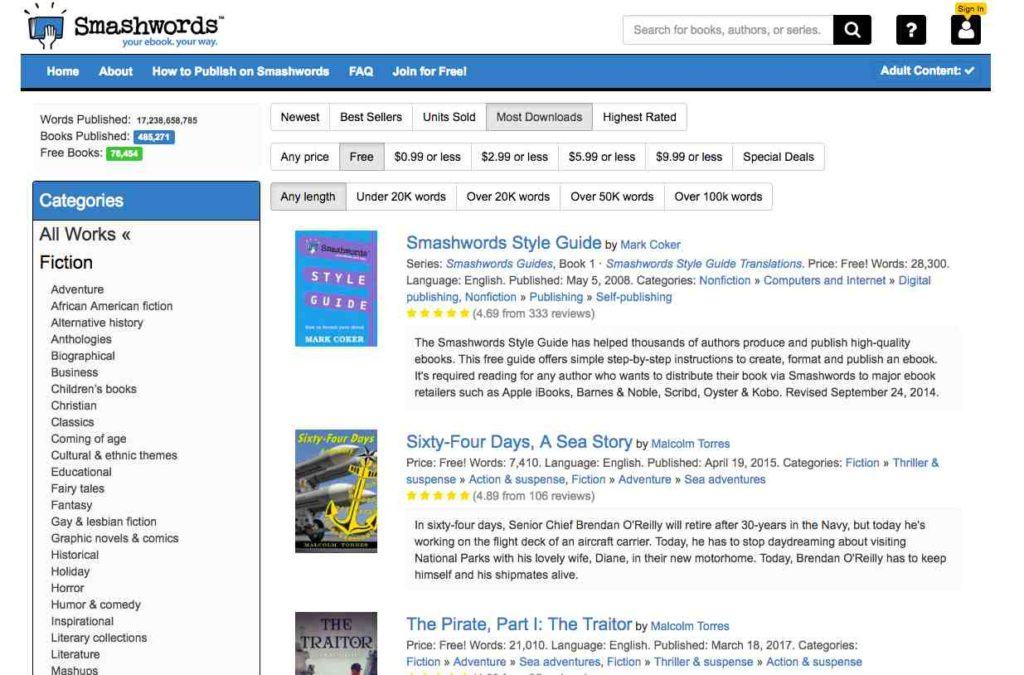The image size is (1024, 675).
Task: Click the account person icon under Sign In
Action: (965, 31)
